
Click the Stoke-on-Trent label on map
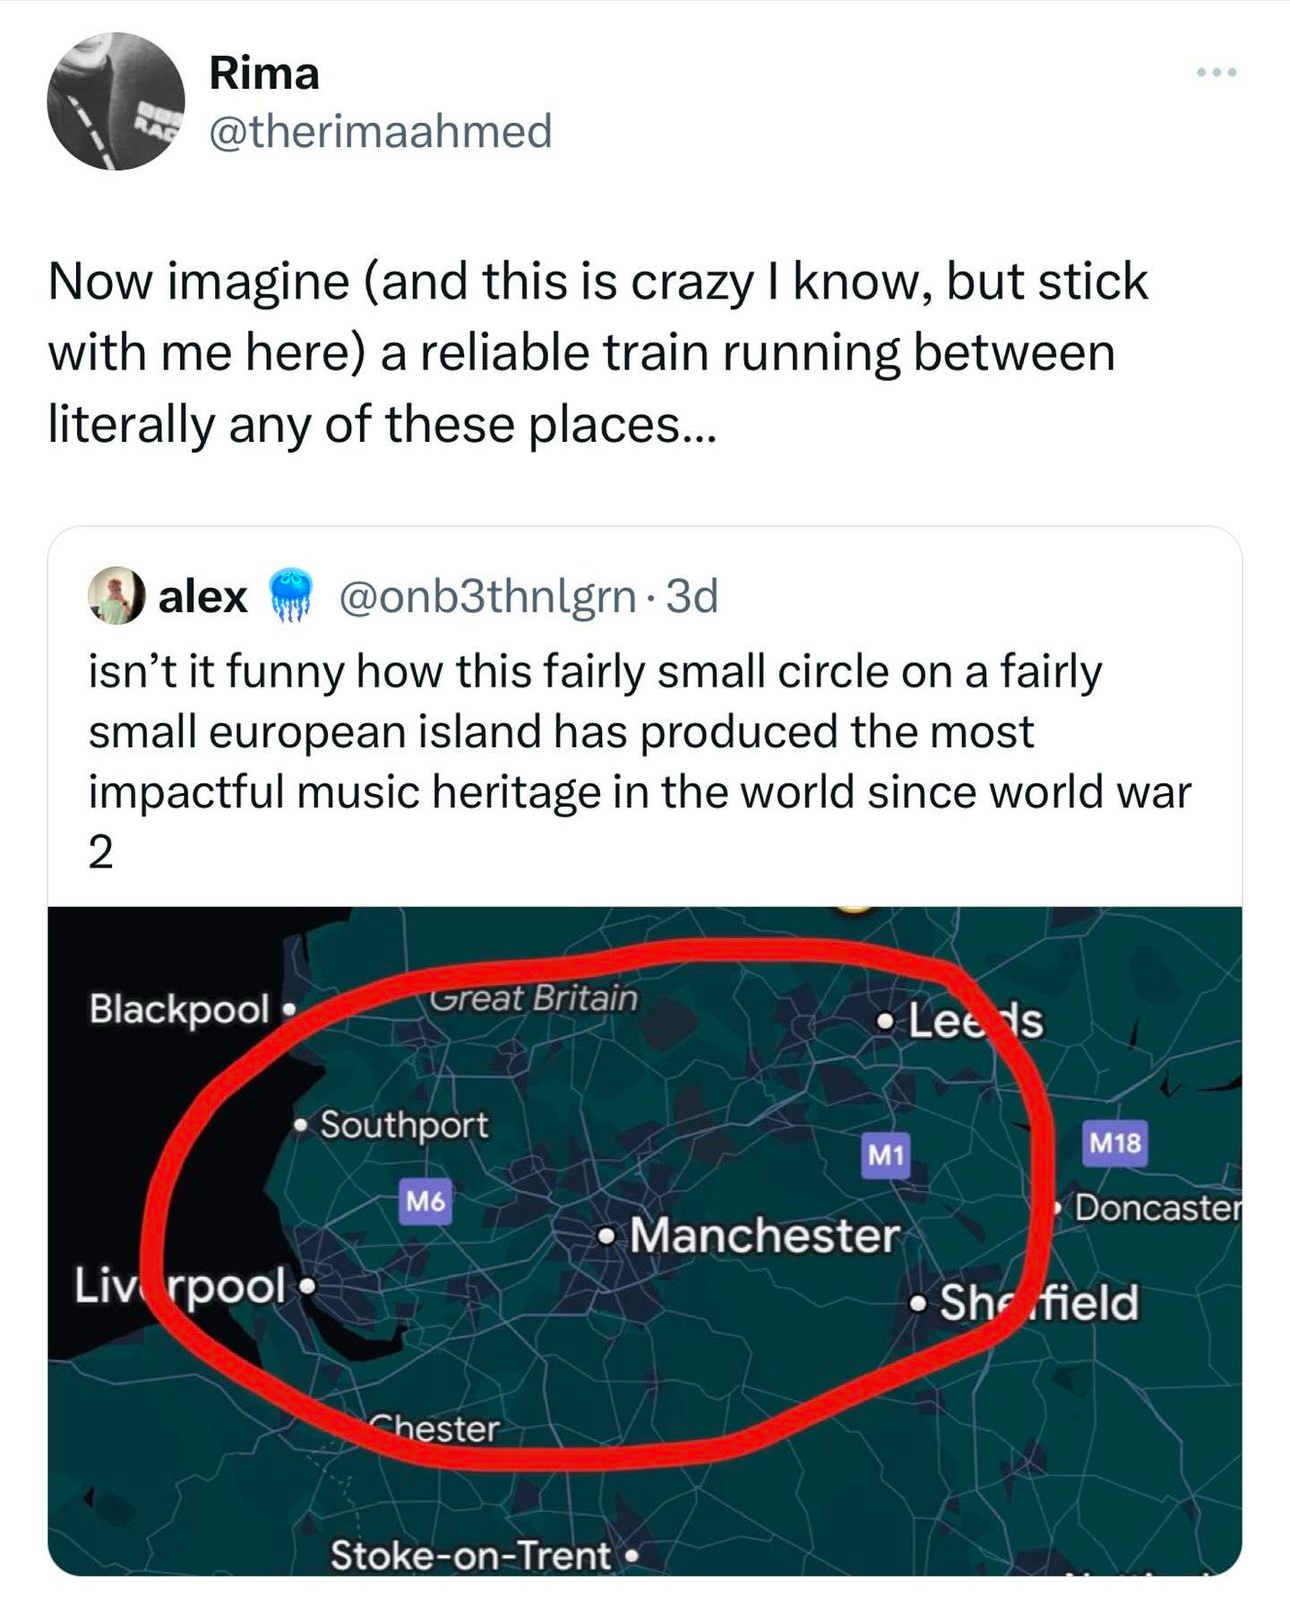coord(471,1555)
